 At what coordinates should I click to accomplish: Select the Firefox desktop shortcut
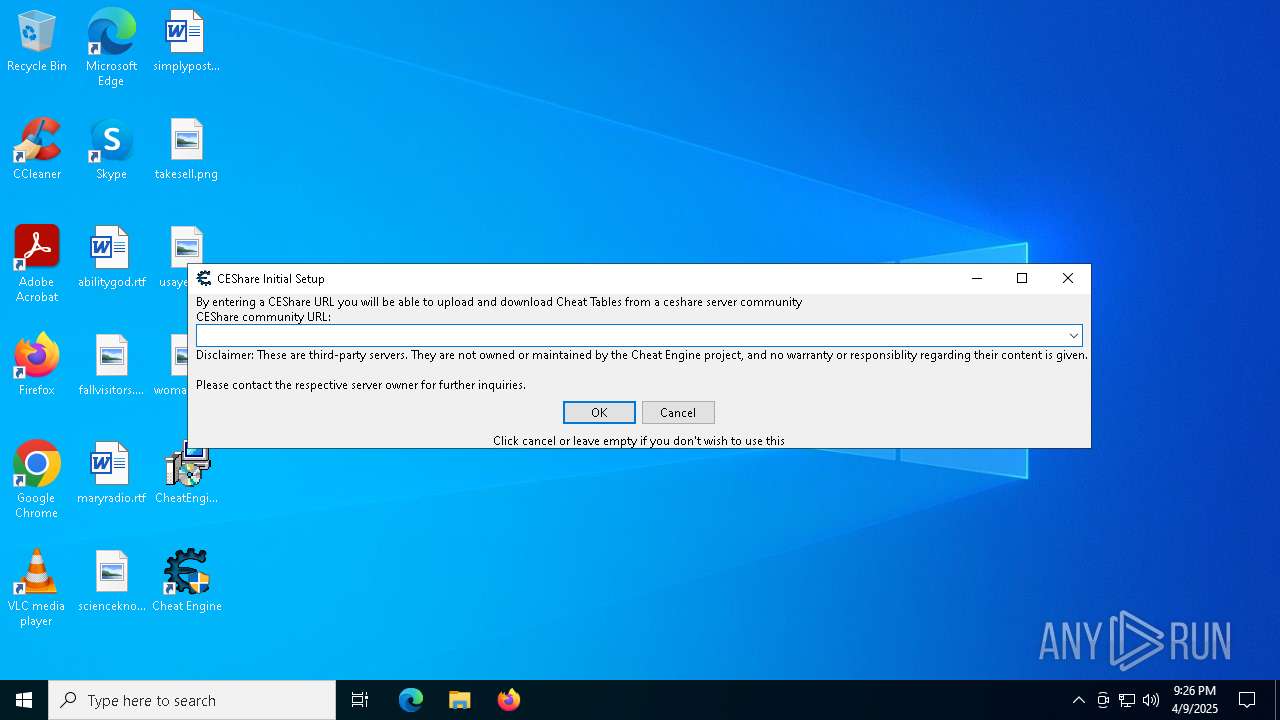(37, 365)
